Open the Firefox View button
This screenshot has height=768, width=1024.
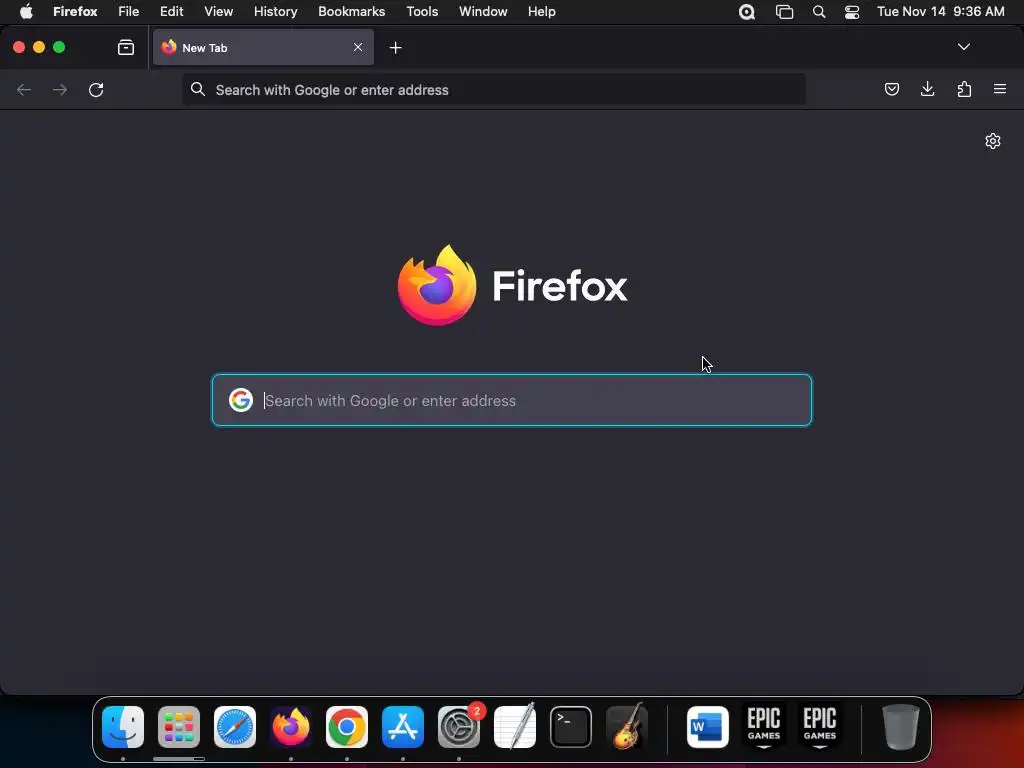[x=126, y=47]
